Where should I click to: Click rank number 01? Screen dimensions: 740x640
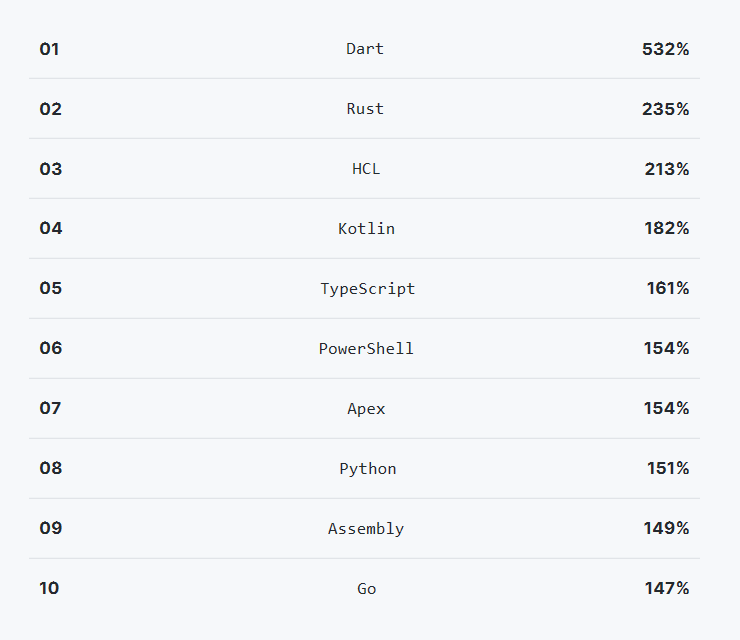click(49, 49)
